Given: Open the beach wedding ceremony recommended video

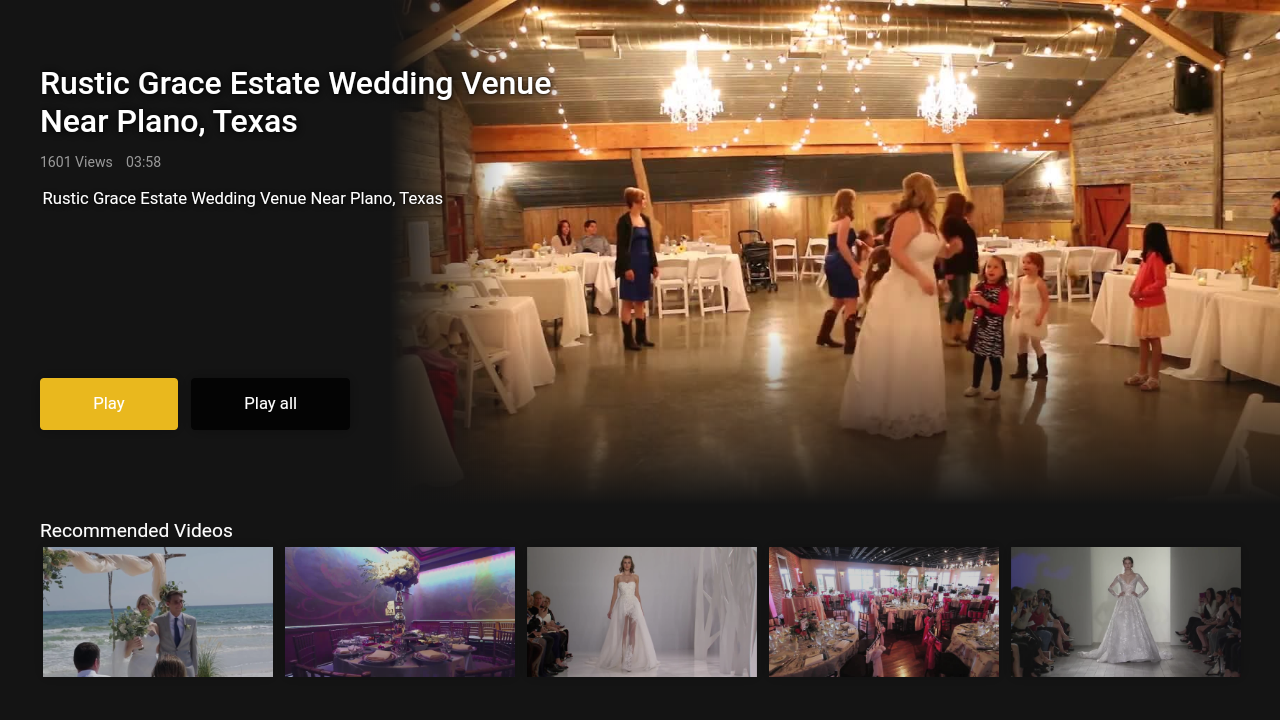Looking at the screenshot, I should coord(158,612).
